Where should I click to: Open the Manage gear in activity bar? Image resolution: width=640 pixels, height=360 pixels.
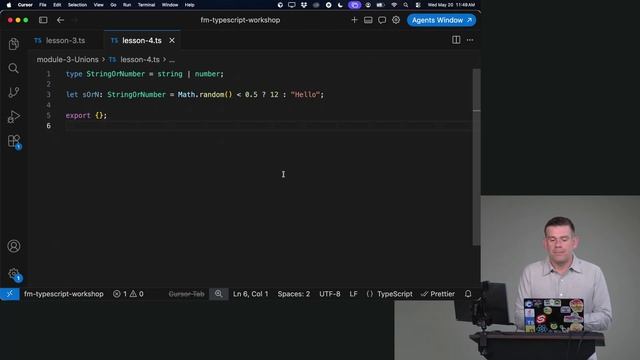tap(13, 273)
